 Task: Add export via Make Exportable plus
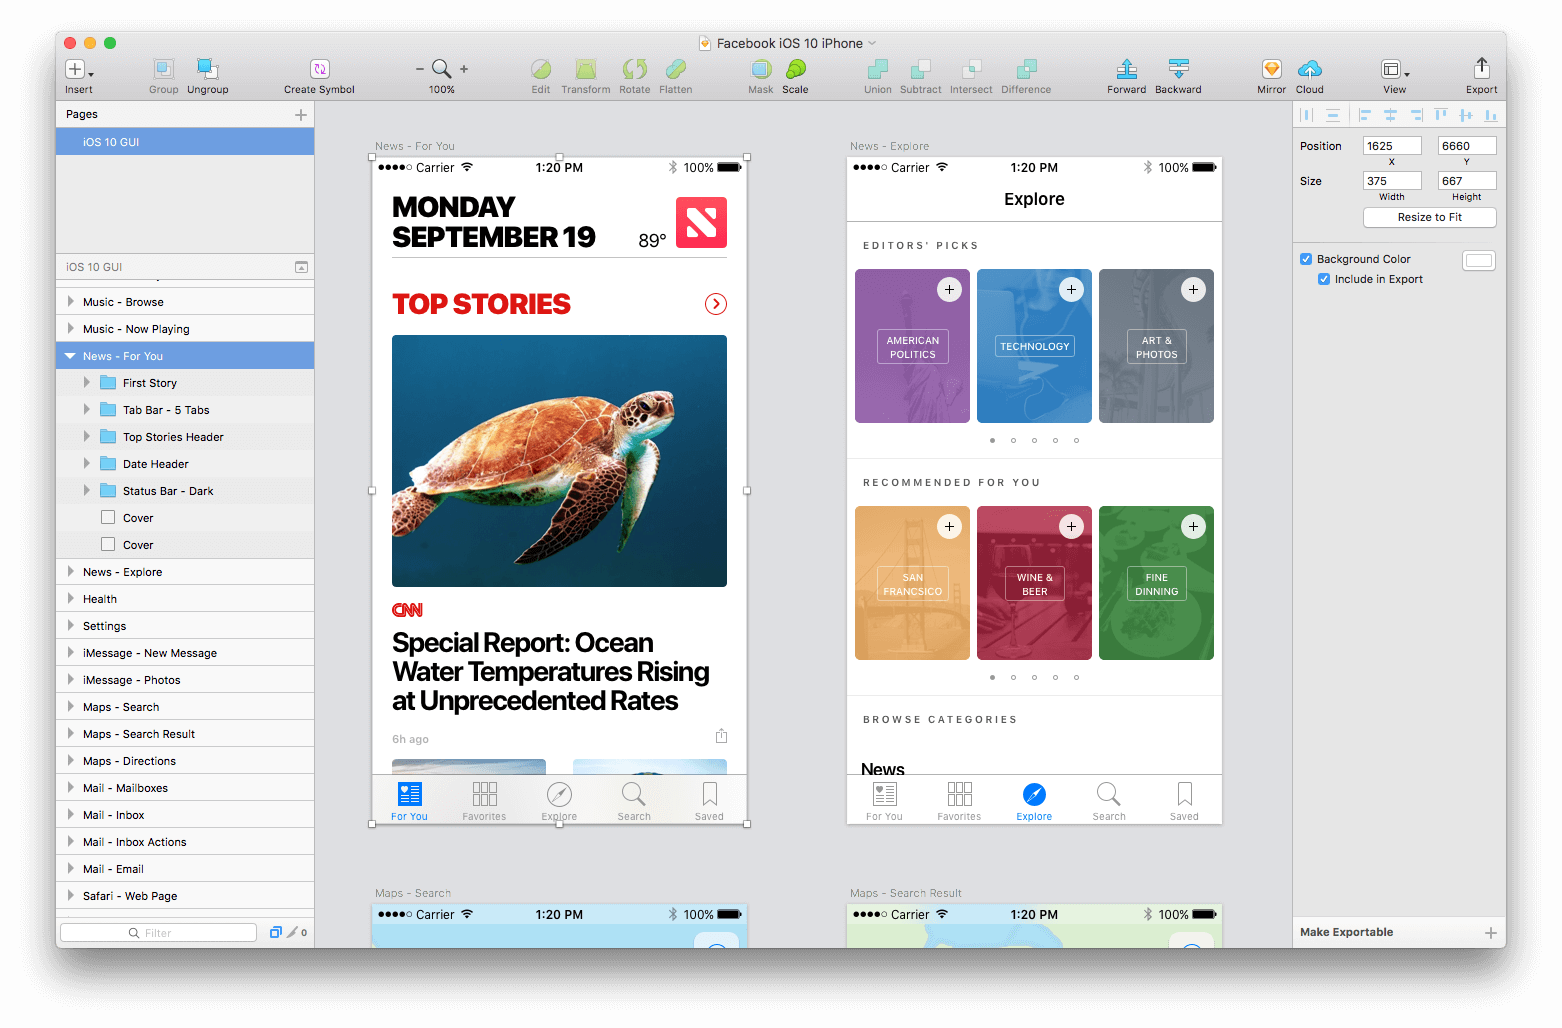pyautogui.click(x=1490, y=932)
